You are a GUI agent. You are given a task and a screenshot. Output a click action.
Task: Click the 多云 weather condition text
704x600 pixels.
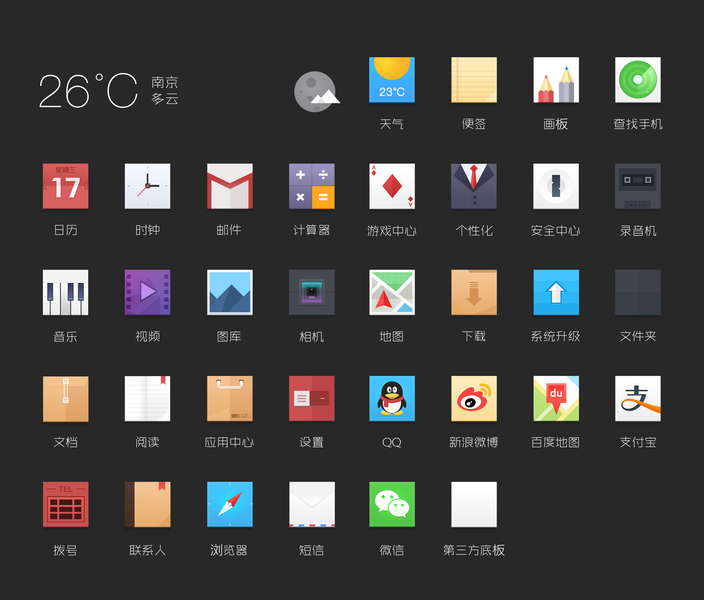tap(165, 99)
